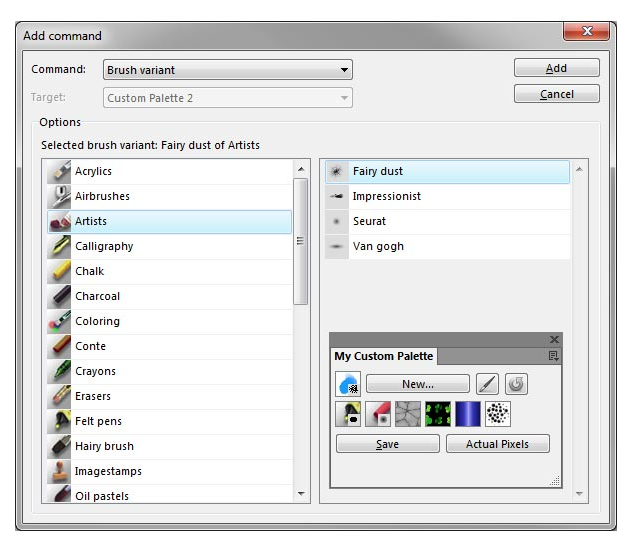The height and width of the screenshot is (541, 626).
Task: Click the brush category scrollbar thumb
Action: click(x=300, y=241)
